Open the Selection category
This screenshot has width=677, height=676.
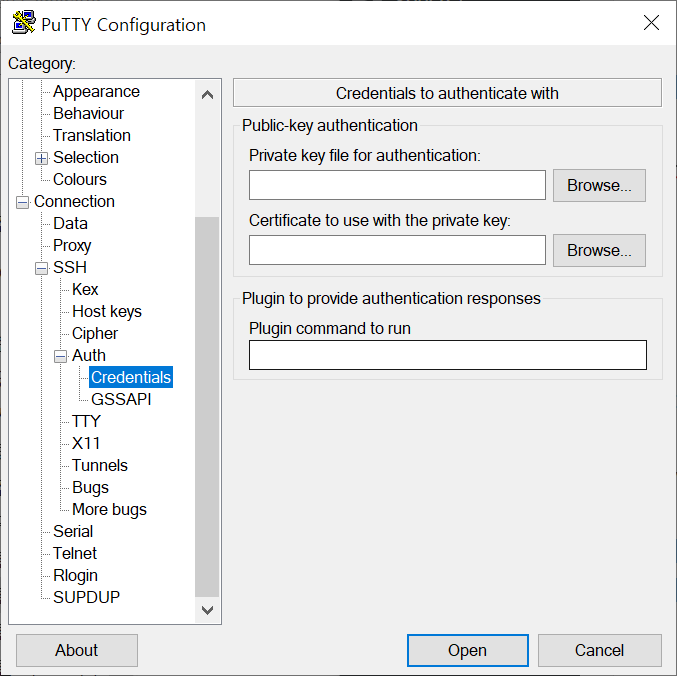(x=85, y=158)
